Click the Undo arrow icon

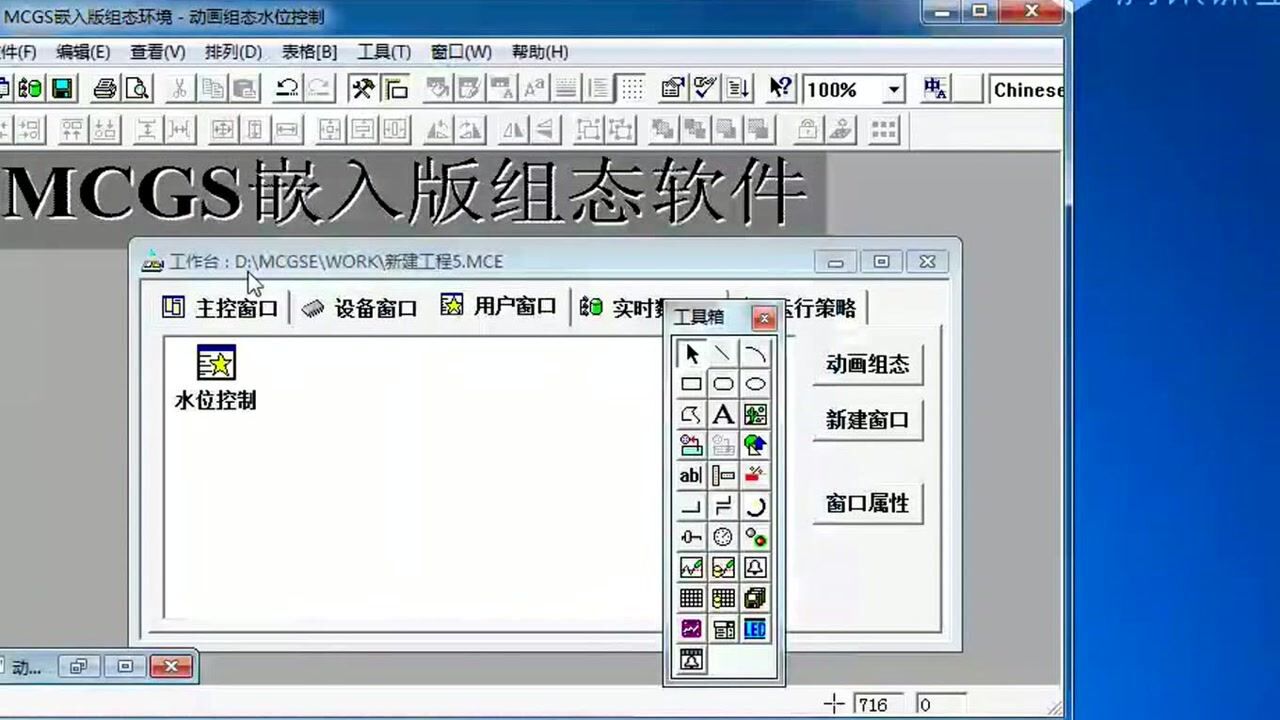(287, 89)
